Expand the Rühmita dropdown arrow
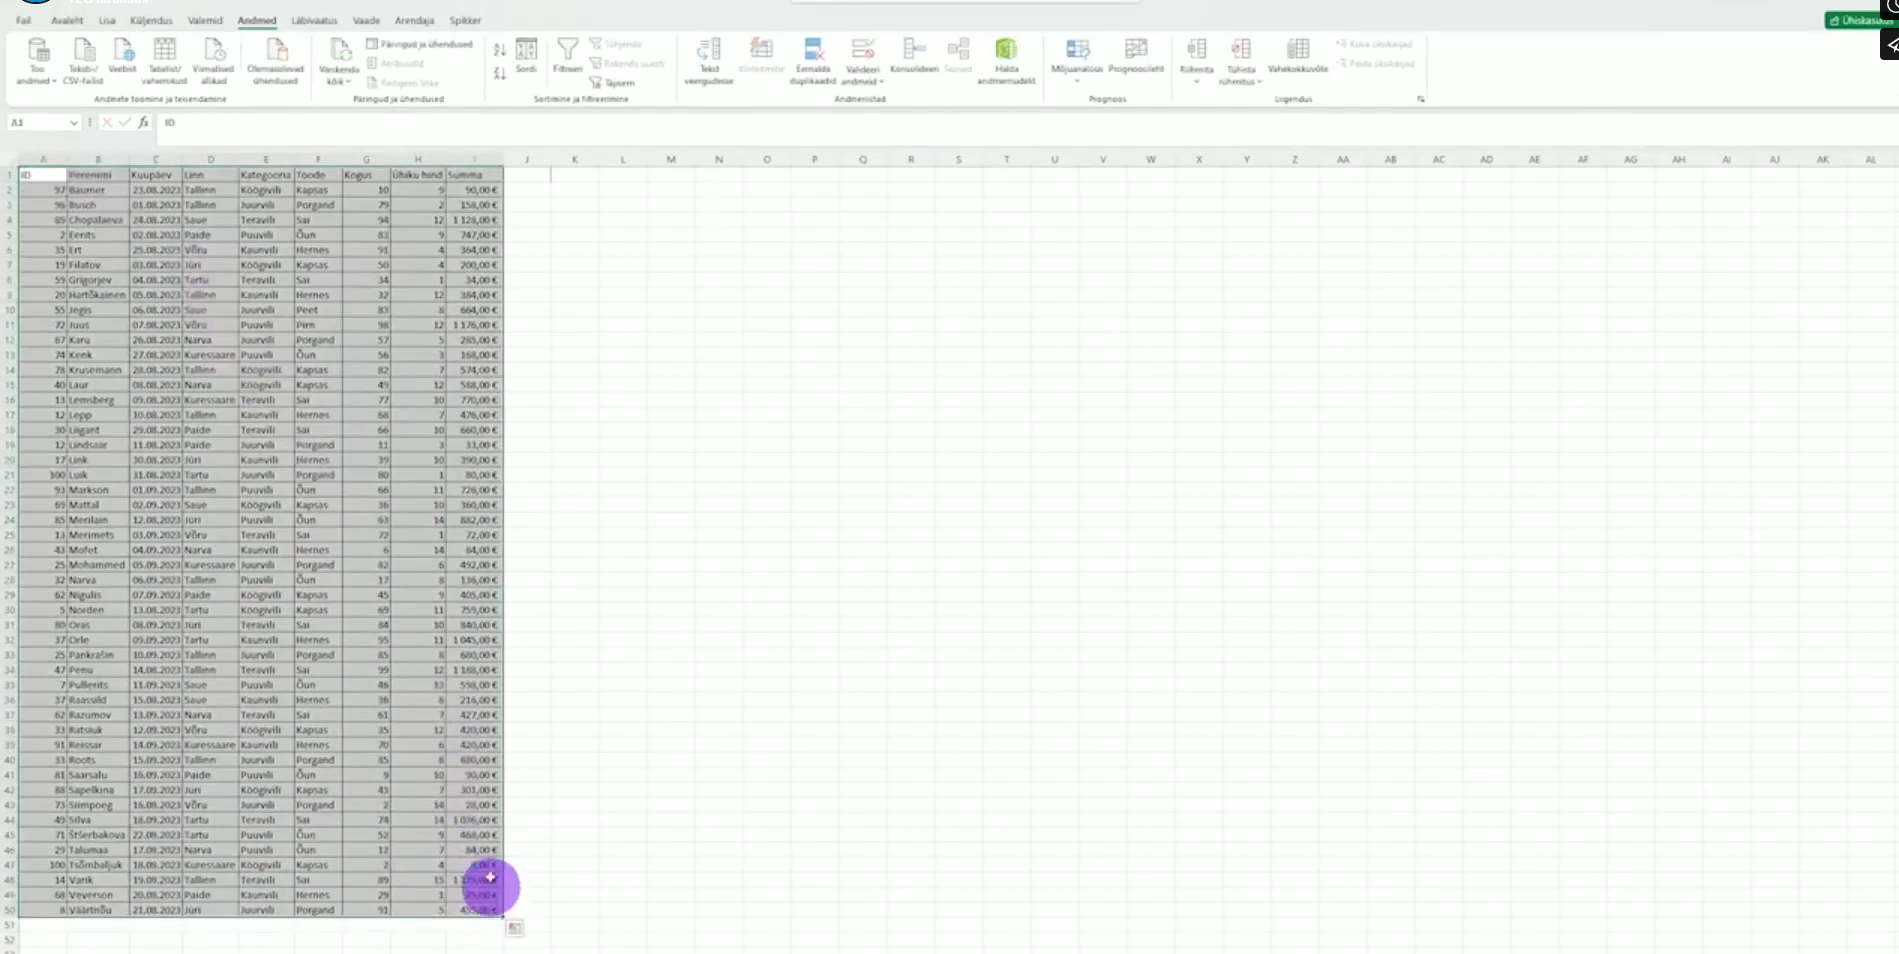This screenshot has height=954, width=1899. point(1196,81)
